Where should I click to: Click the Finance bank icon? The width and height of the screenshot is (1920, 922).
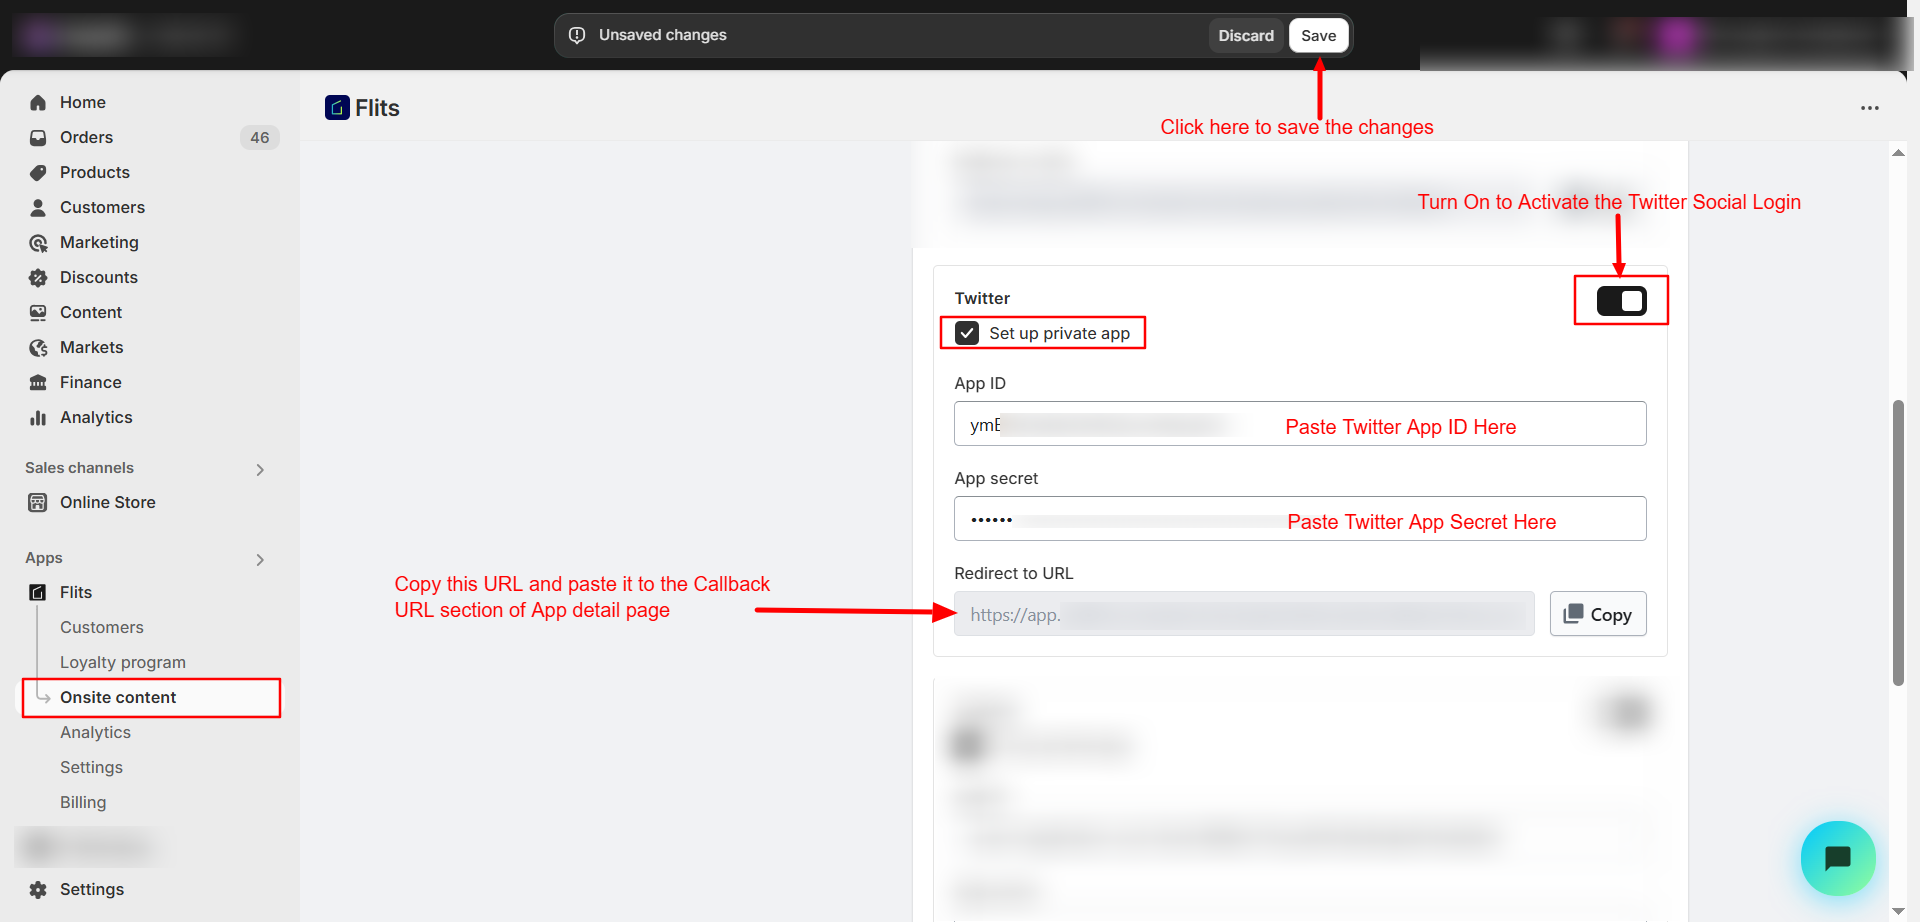(x=38, y=383)
